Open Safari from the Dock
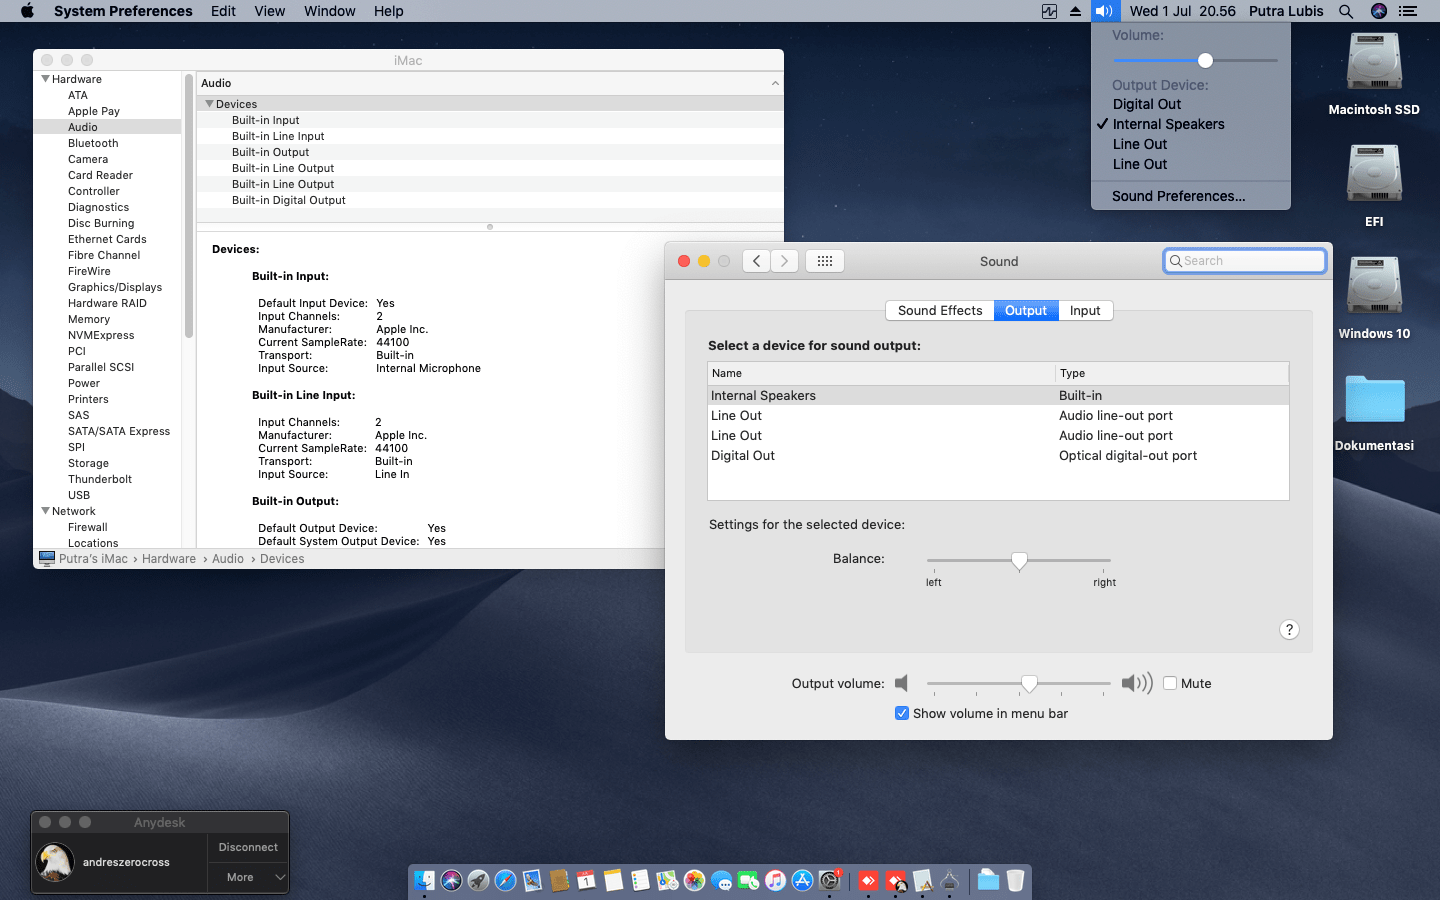Image resolution: width=1440 pixels, height=900 pixels. (505, 881)
